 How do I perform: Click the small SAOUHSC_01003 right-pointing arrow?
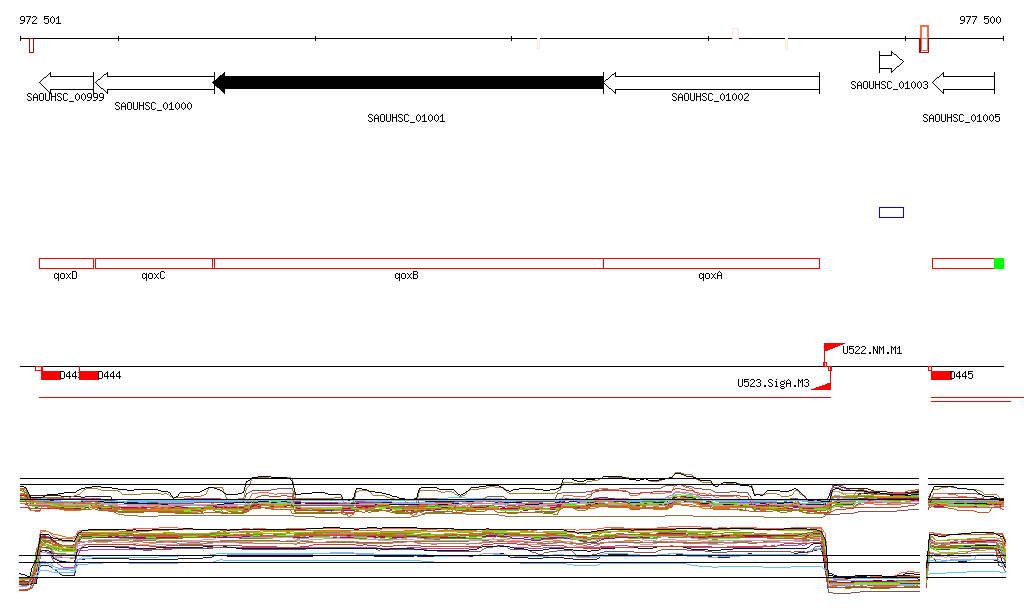click(x=891, y=62)
